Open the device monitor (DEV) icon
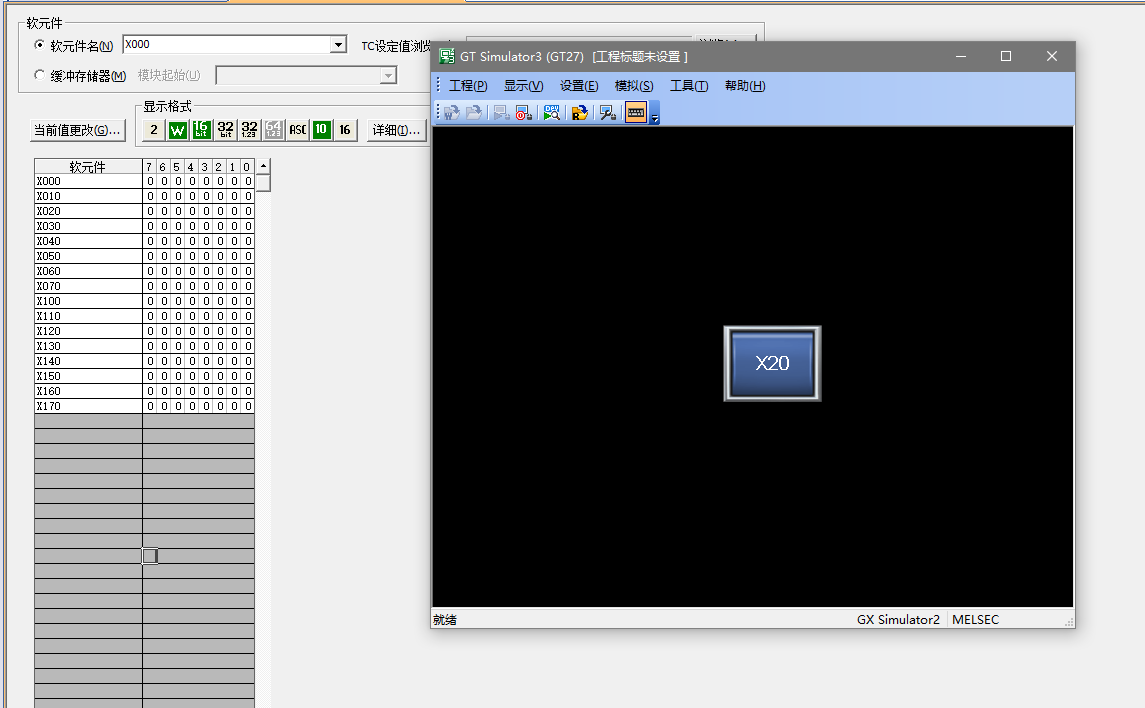 551,113
